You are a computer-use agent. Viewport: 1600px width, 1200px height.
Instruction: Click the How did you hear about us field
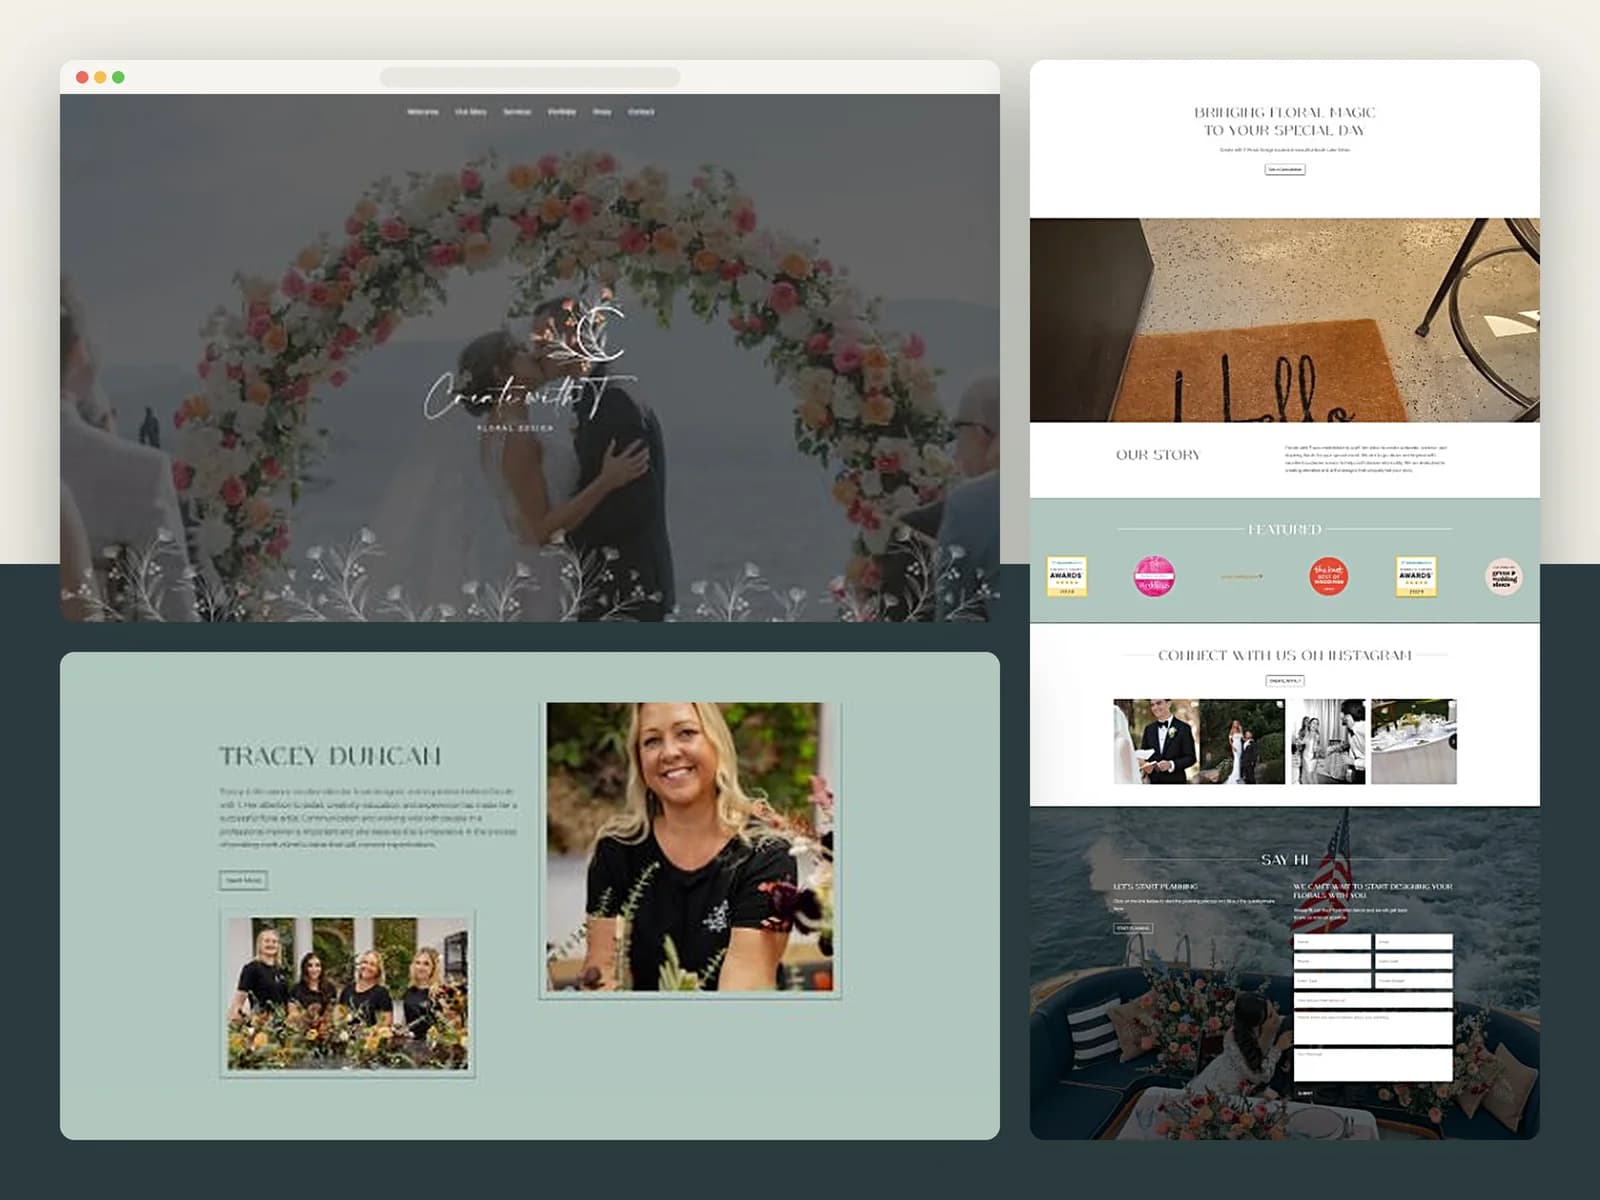[x=1373, y=1000]
